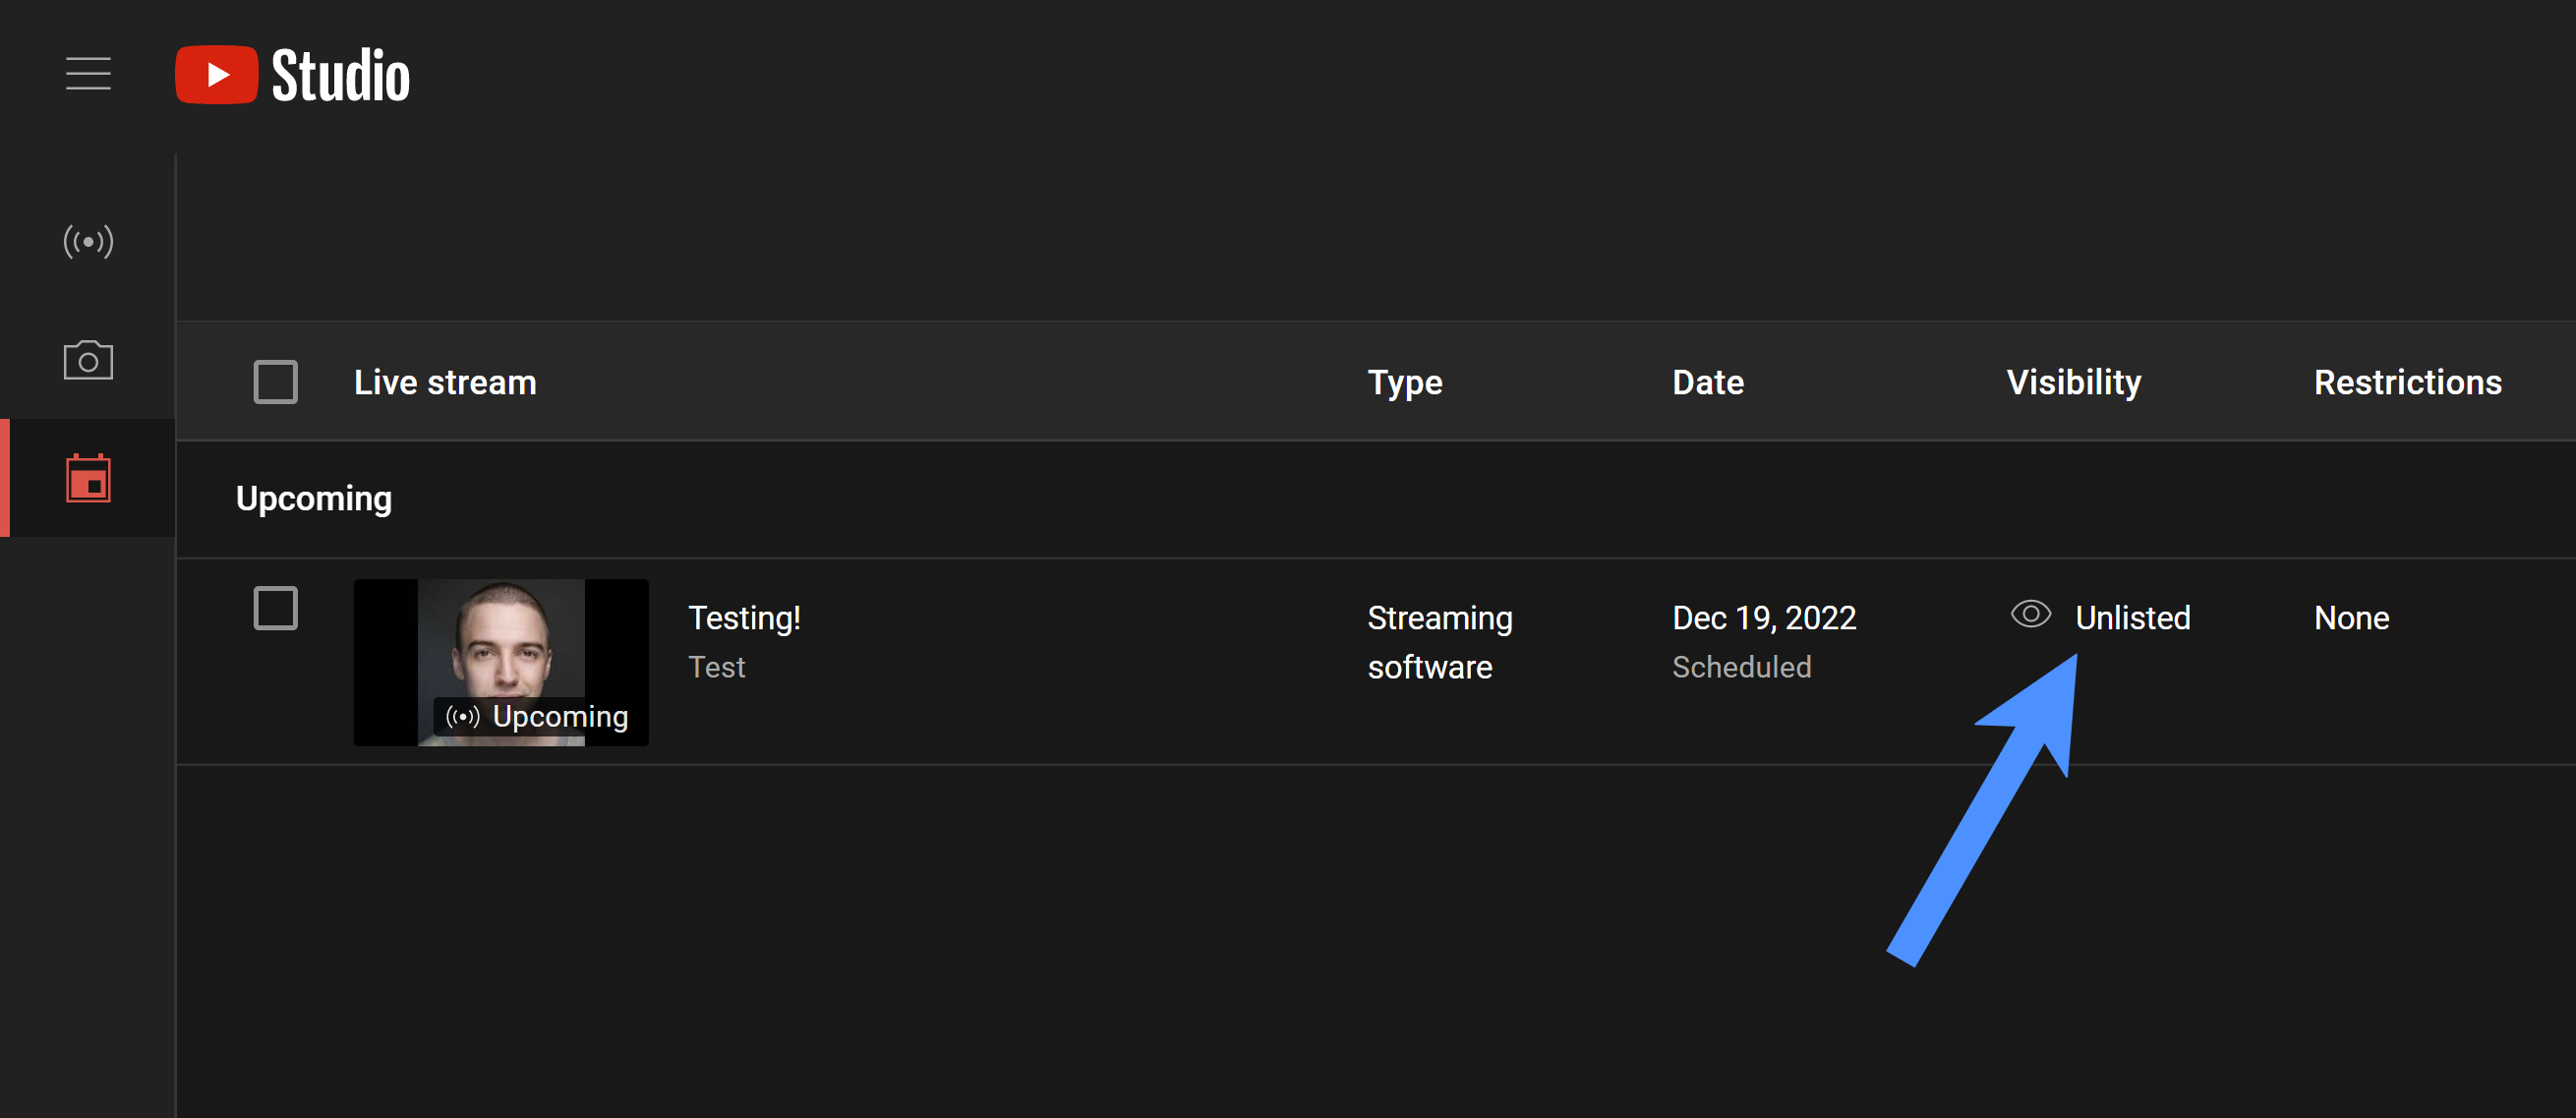The width and height of the screenshot is (2576, 1118).
Task: Click the YouTube Studio logo
Action: coord(292,75)
